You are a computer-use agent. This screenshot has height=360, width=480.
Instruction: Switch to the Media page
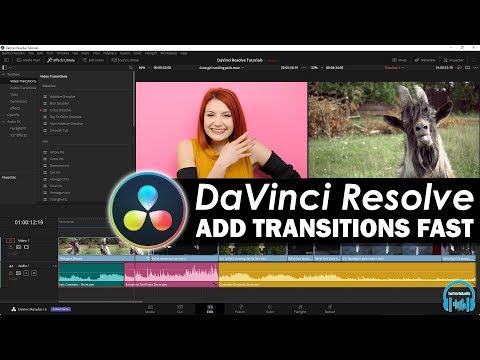pyautogui.click(x=150, y=309)
